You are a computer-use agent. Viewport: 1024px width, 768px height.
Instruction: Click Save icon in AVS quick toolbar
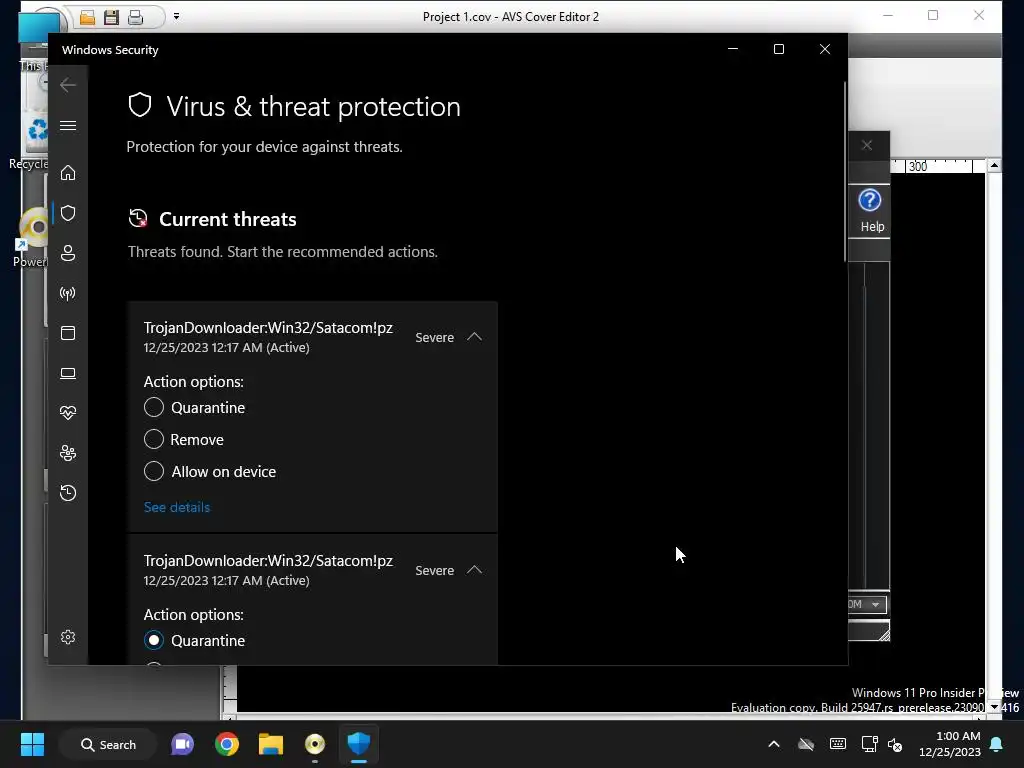tap(112, 18)
